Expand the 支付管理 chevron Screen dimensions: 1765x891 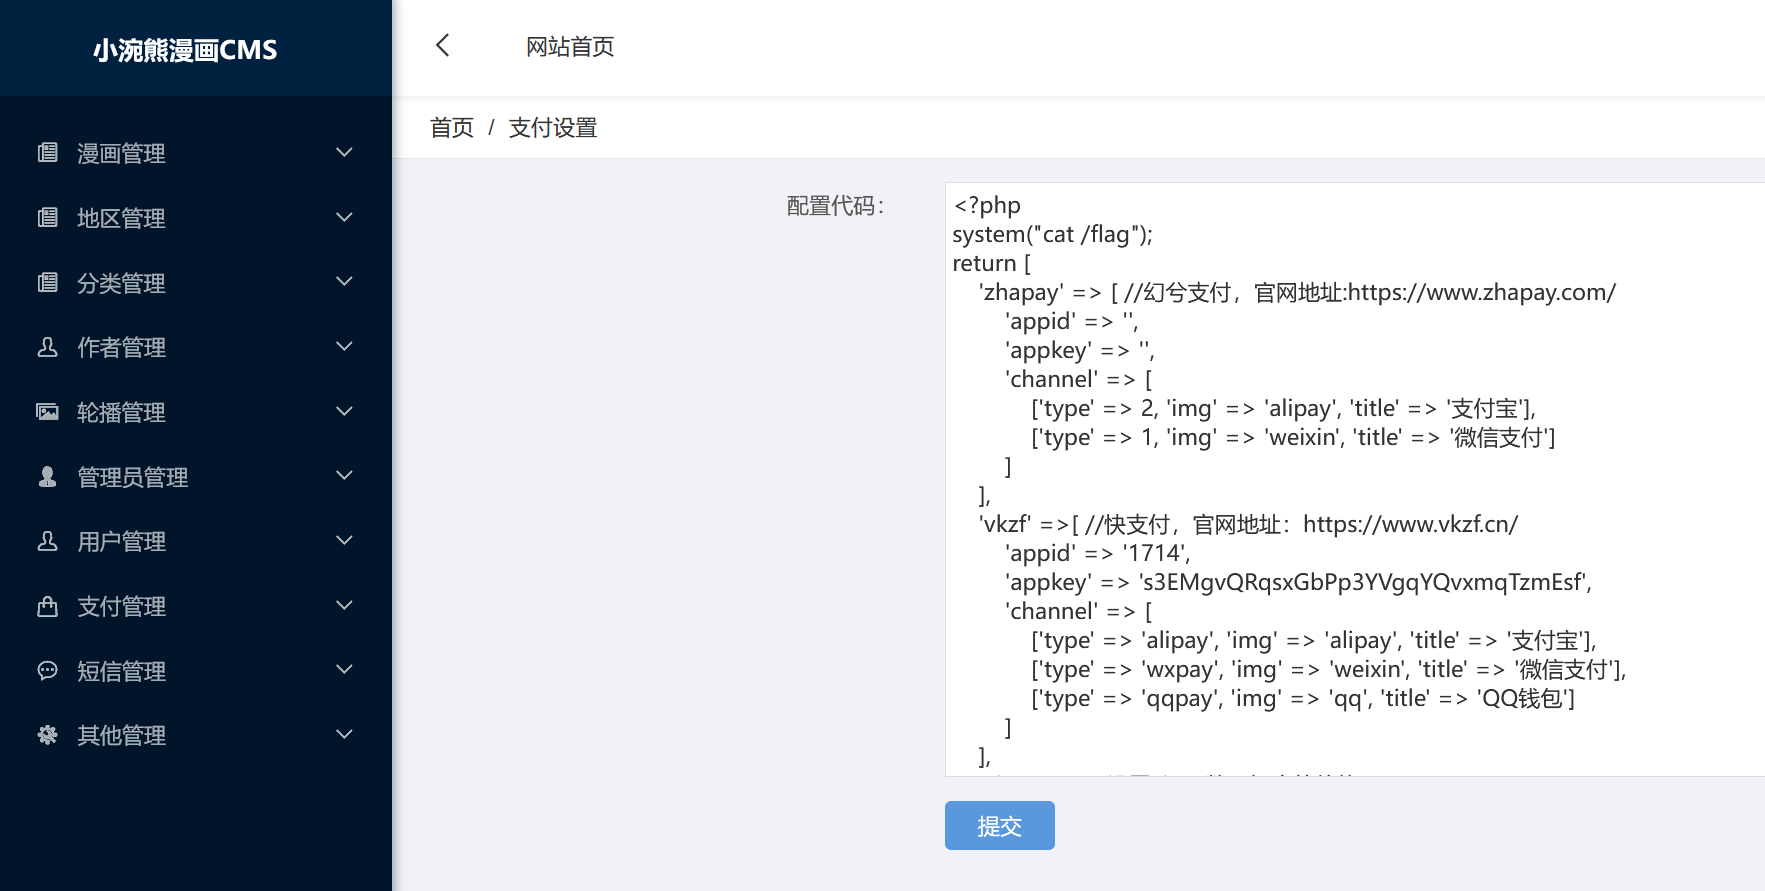click(x=344, y=605)
